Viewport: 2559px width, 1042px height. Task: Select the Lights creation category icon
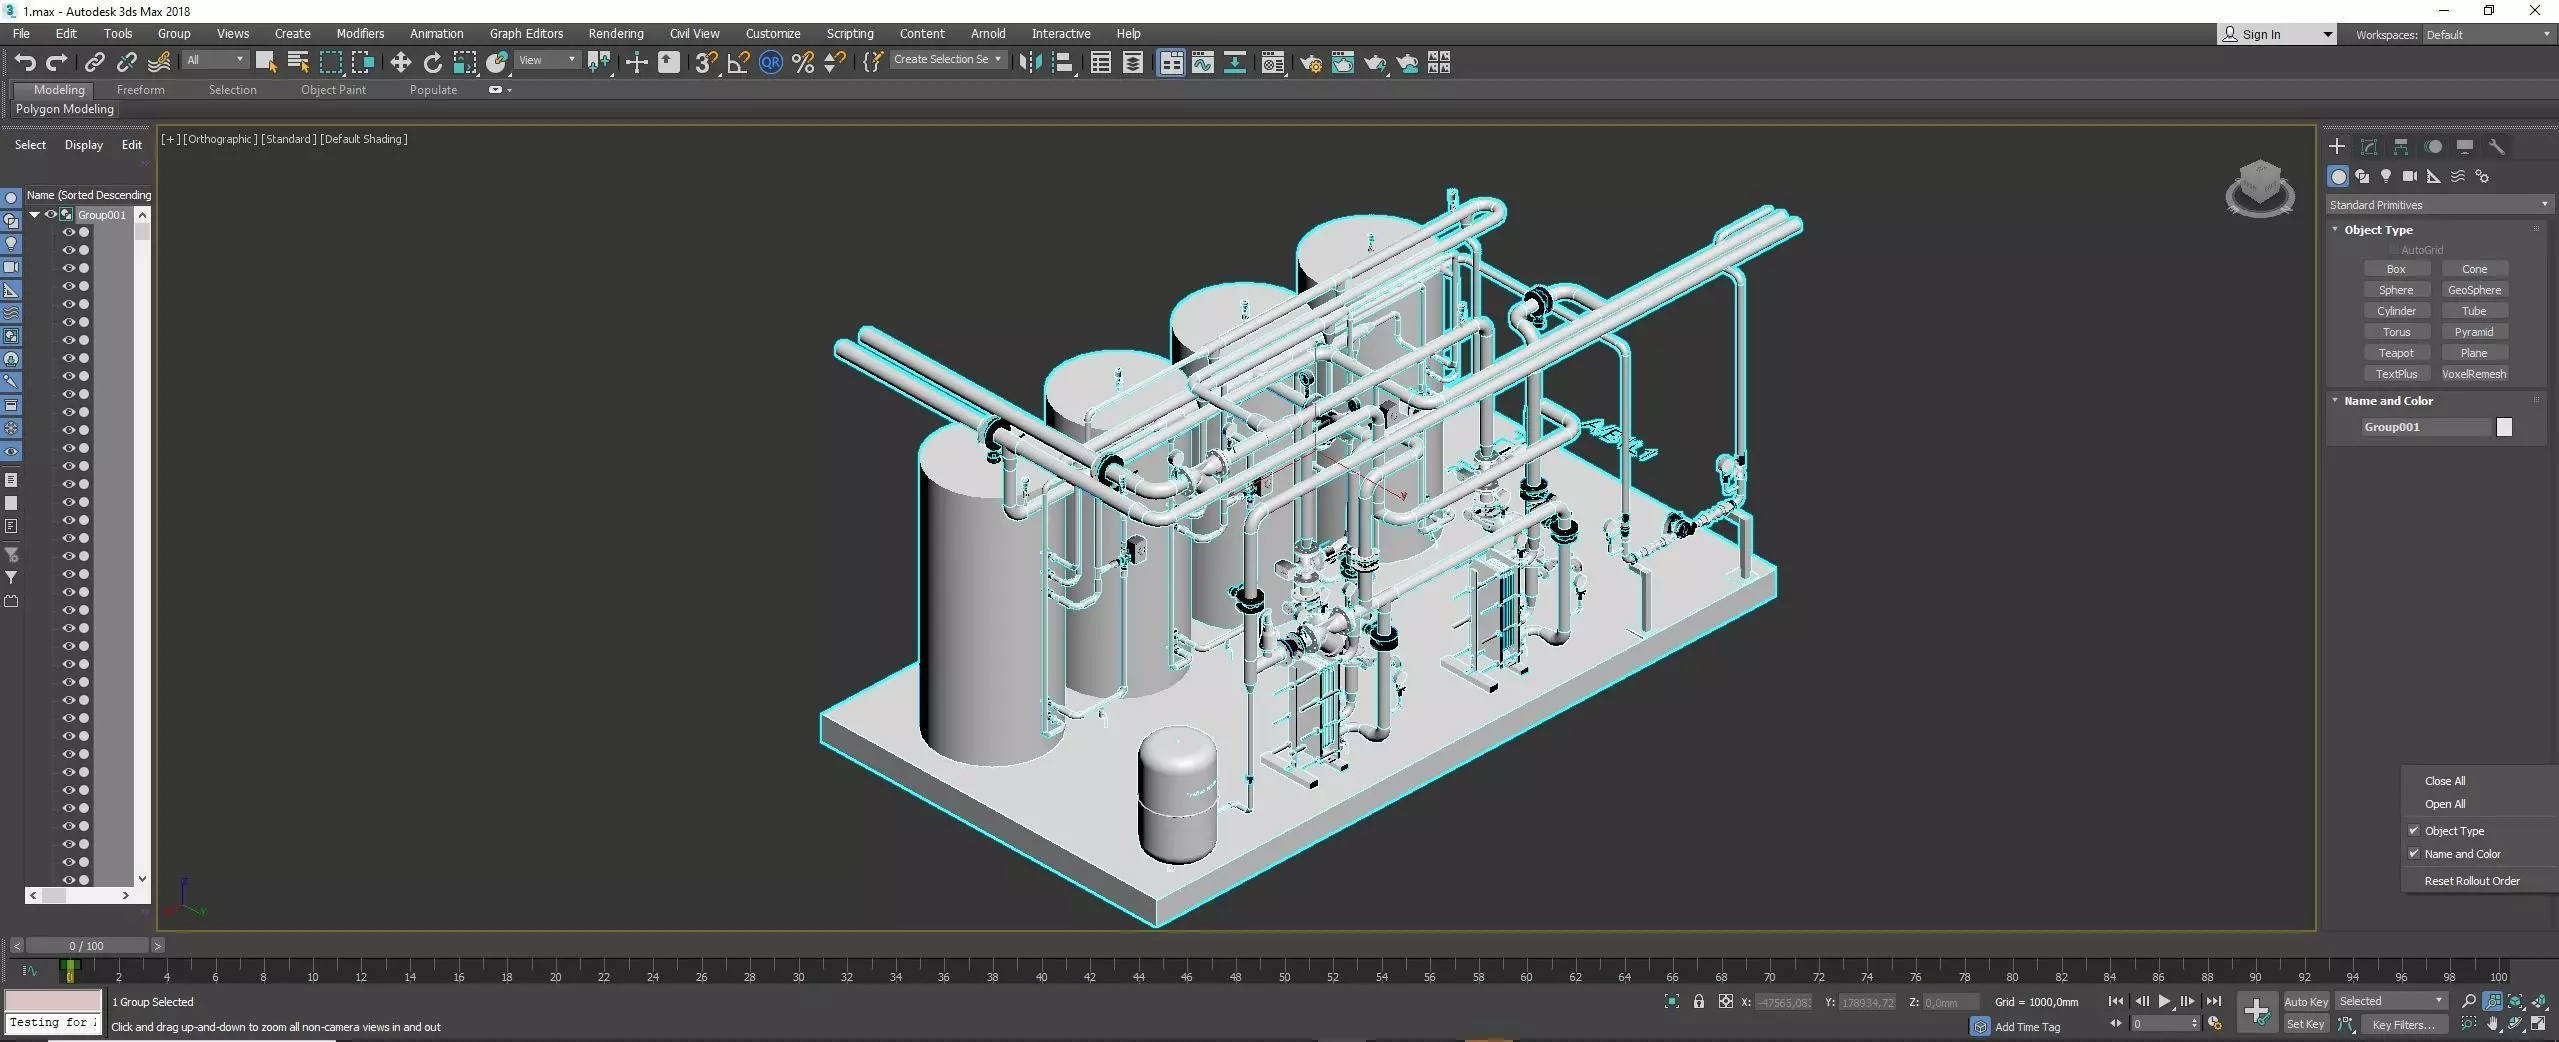(x=2386, y=176)
